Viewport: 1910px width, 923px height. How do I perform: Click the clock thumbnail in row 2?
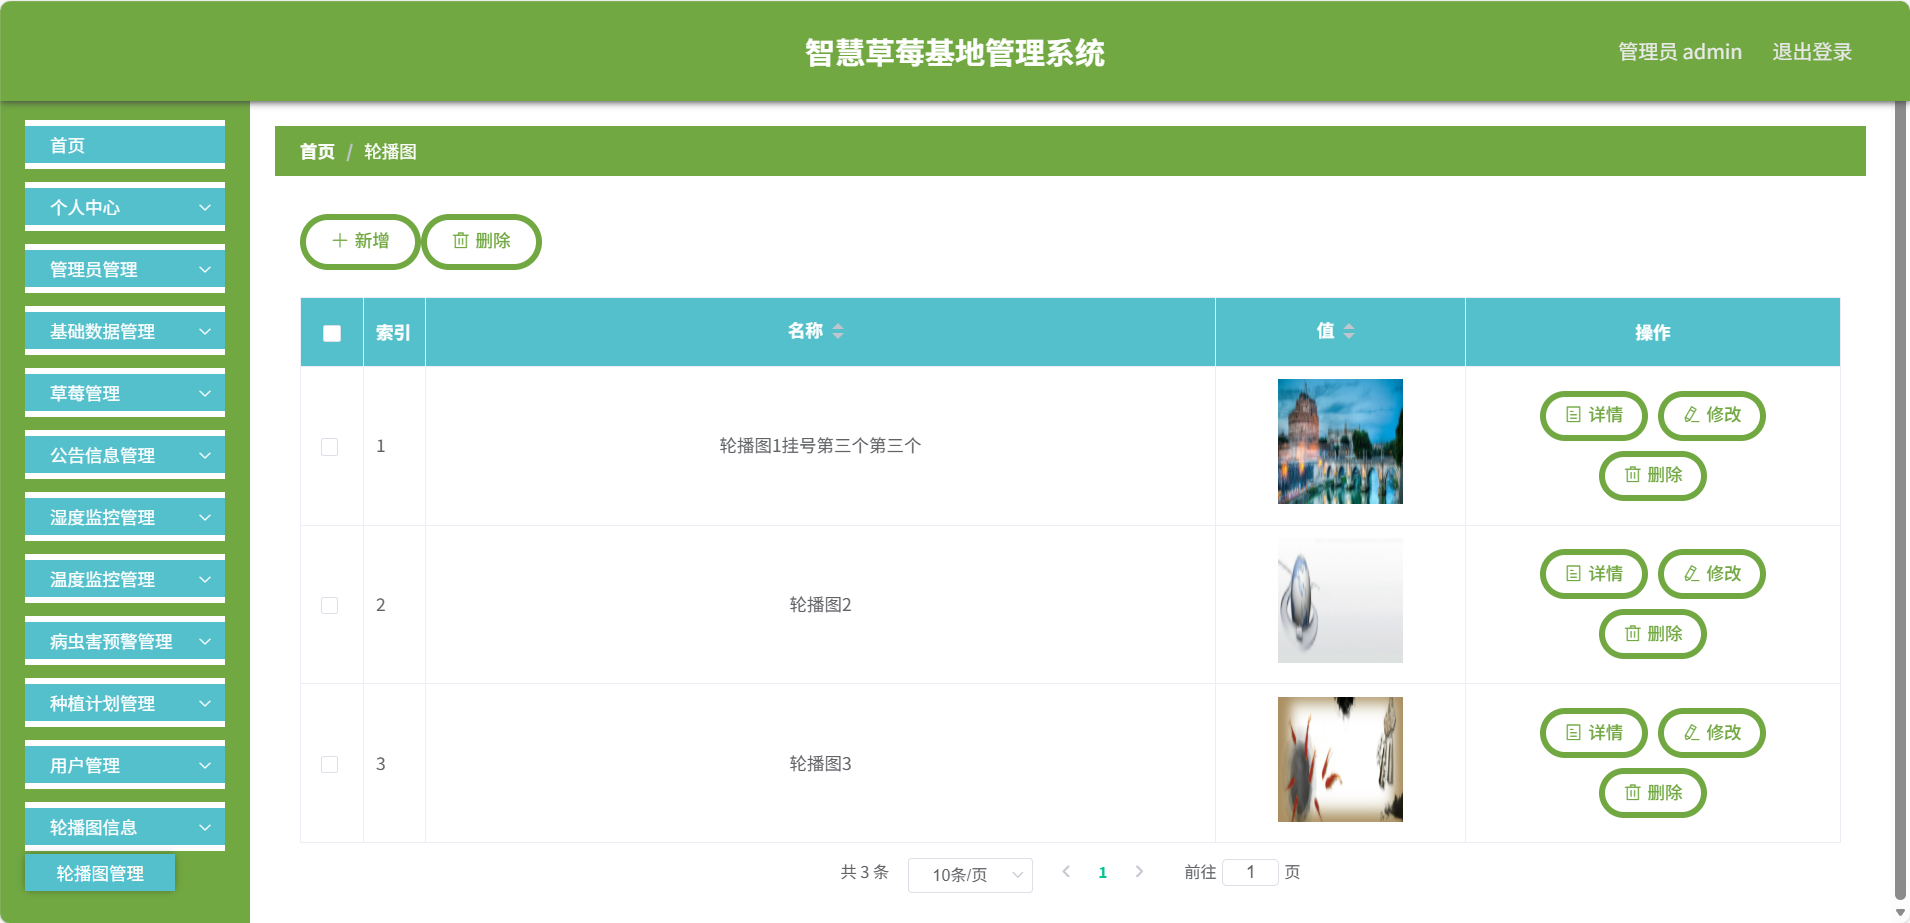[x=1340, y=600]
